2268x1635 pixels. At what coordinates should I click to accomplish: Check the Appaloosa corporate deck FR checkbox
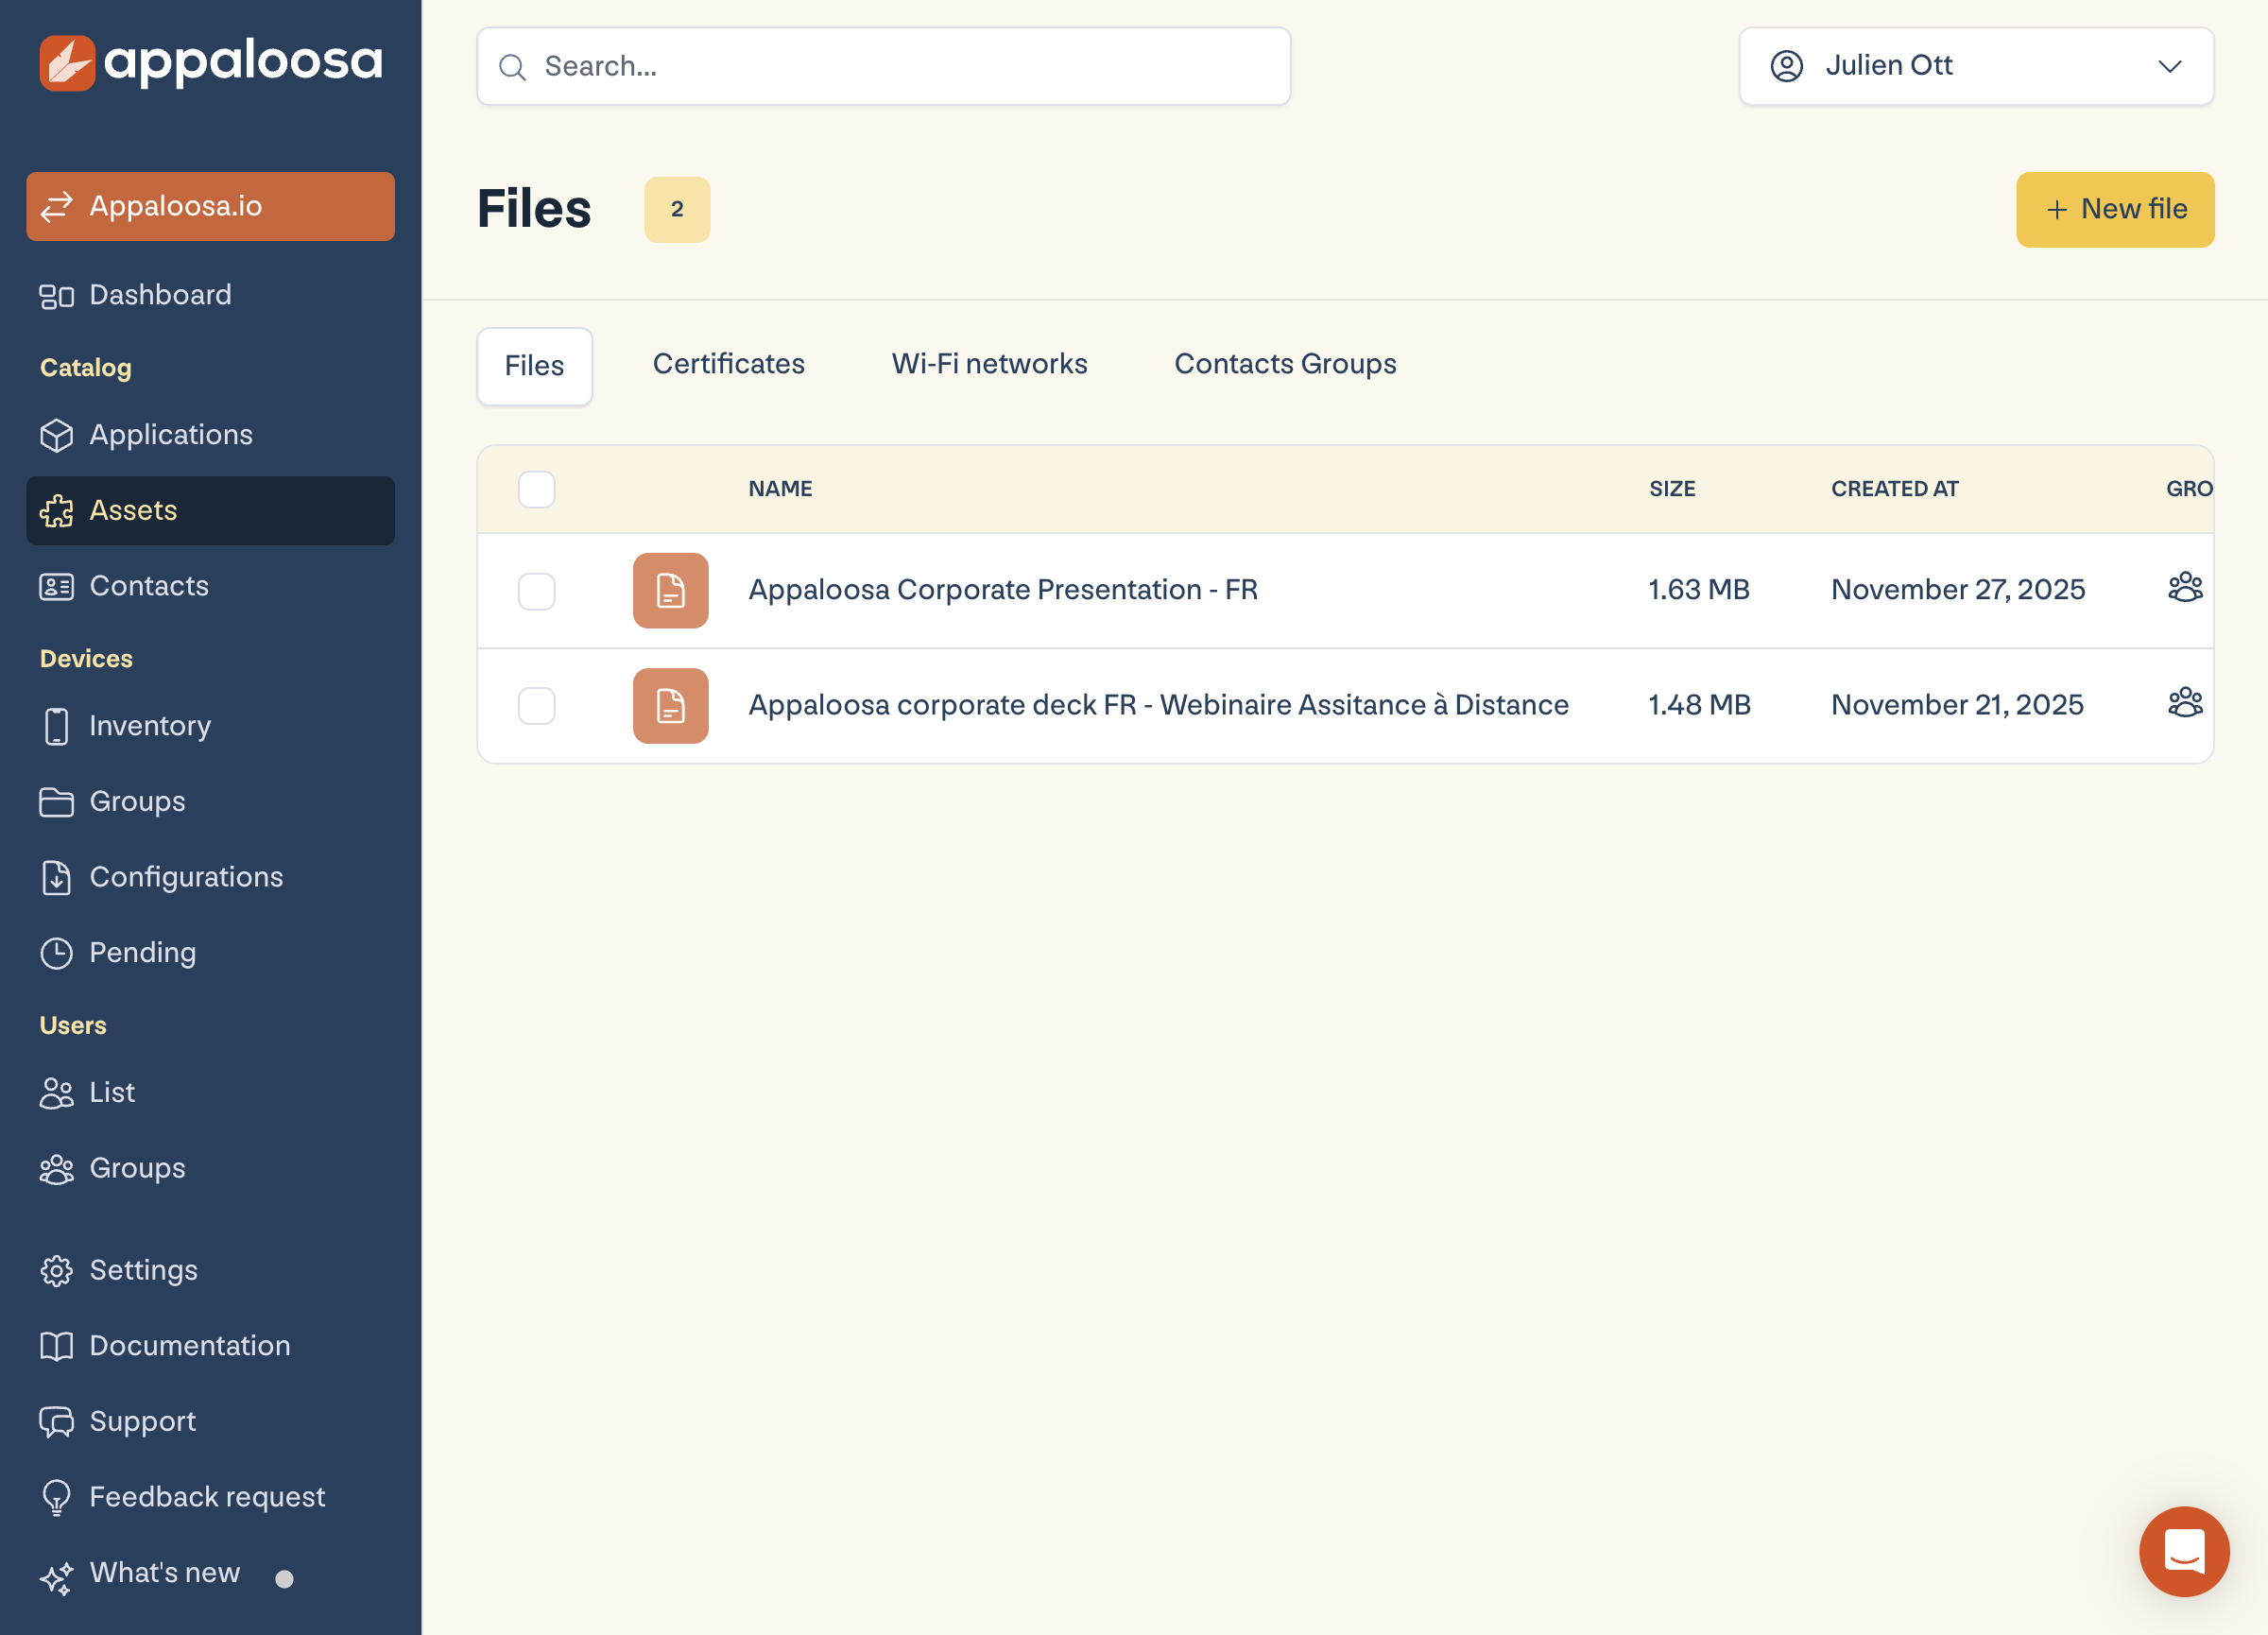537,706
